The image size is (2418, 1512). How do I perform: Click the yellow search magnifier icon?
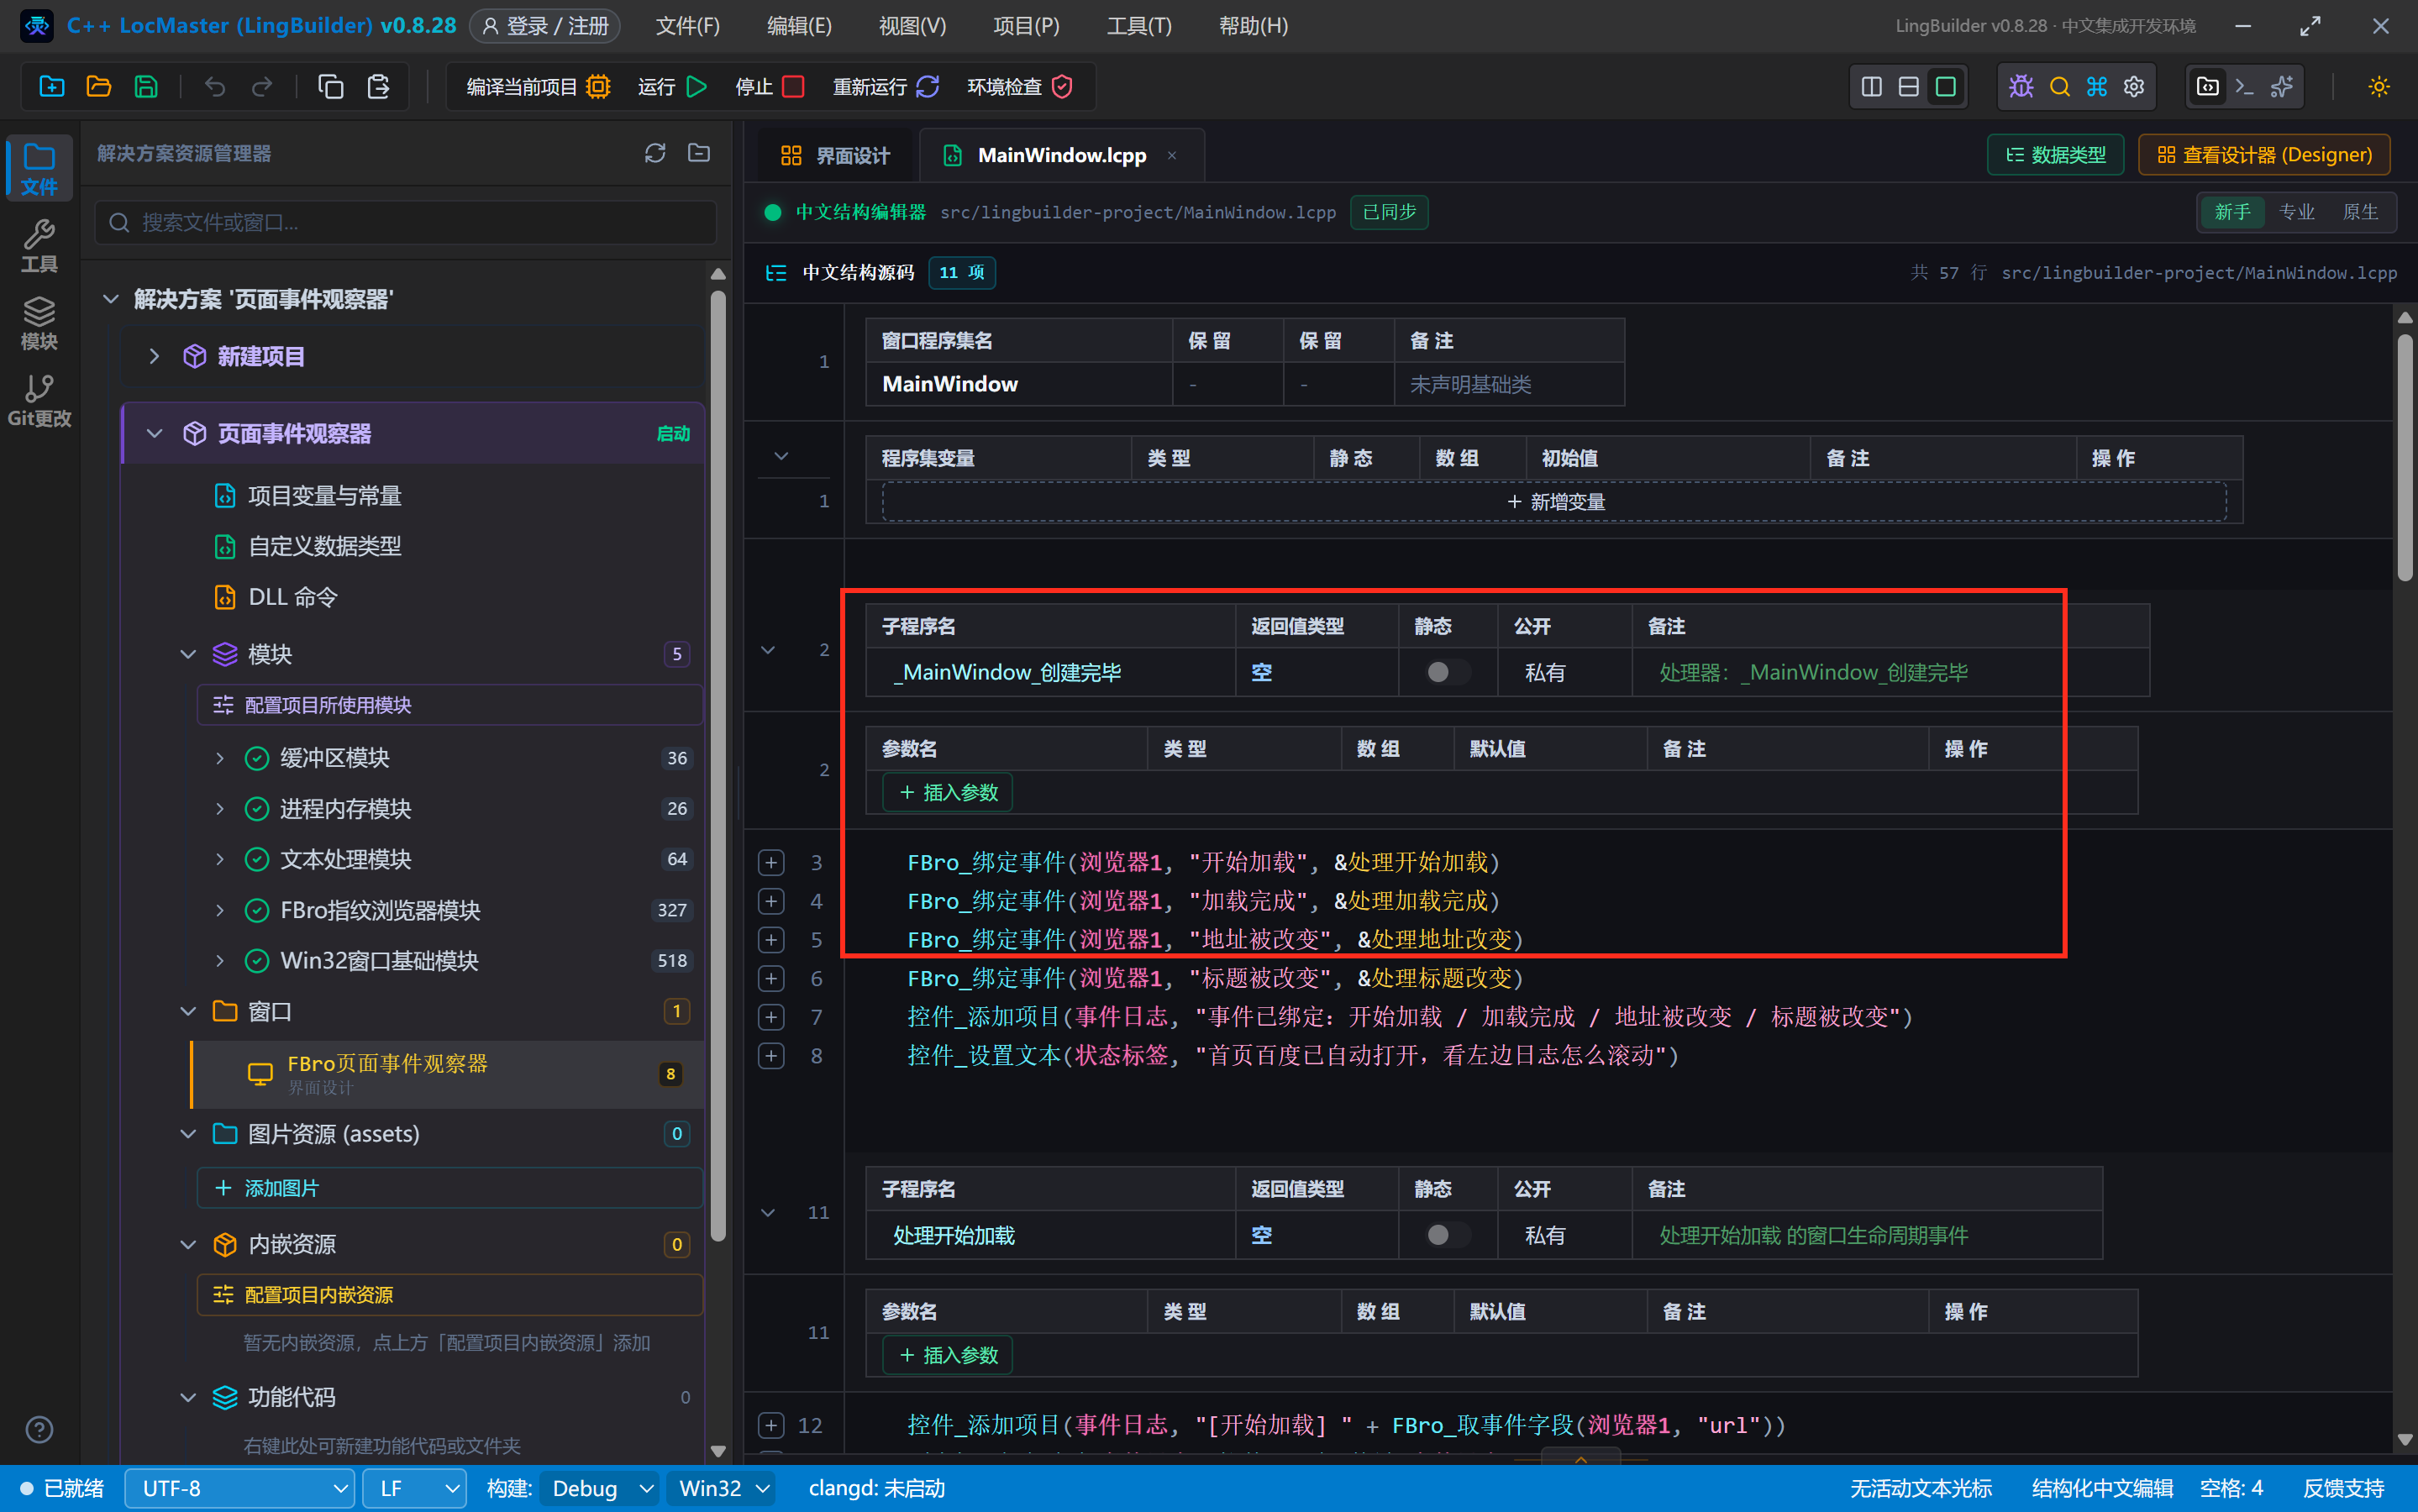click(x=2059, y=87)
